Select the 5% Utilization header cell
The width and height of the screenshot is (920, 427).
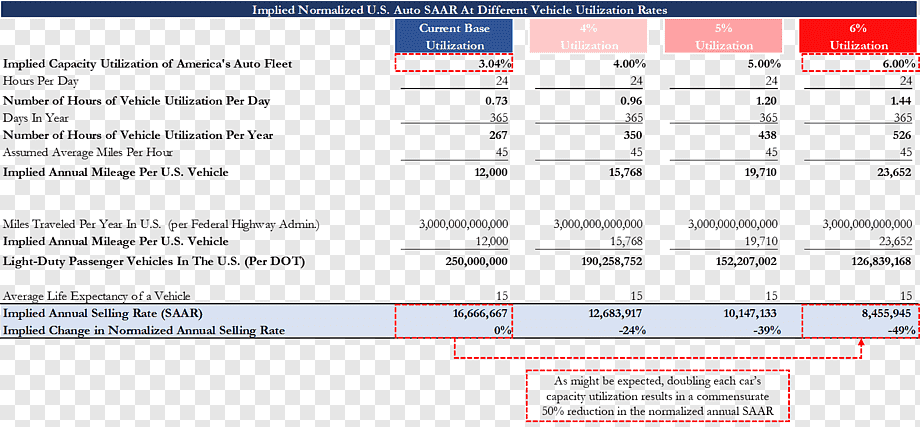click(723, 36)
